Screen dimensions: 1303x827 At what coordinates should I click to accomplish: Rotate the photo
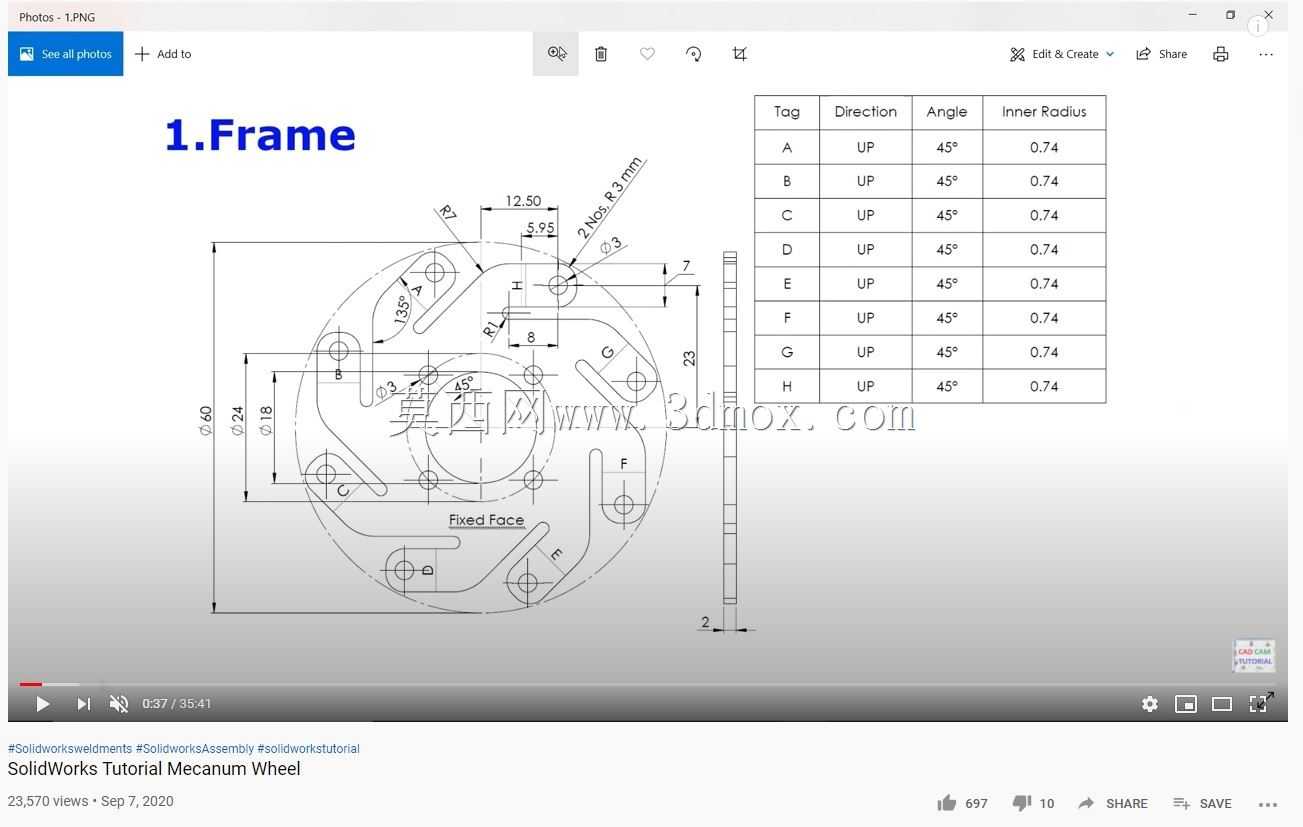pos(694,54)
